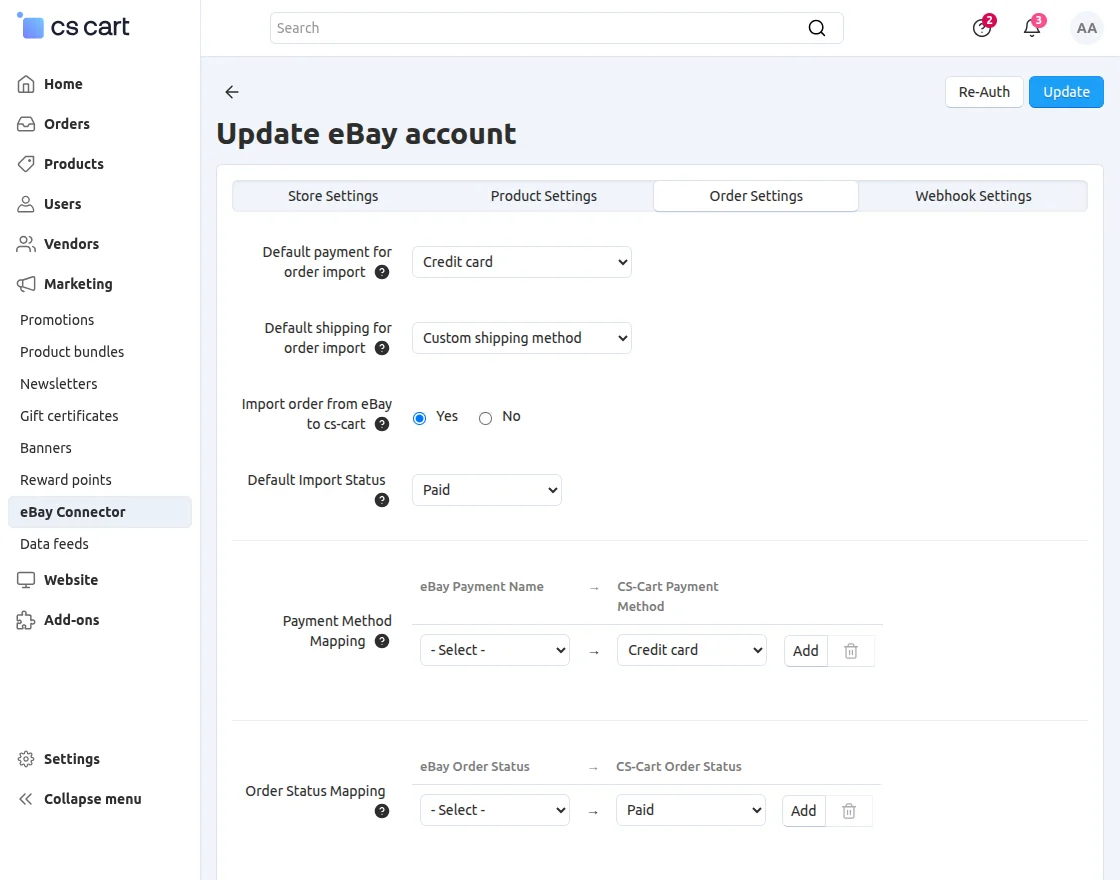The width and height of the screenshot is (1120, 880).
Task: Switch to the Product Settings tab
Action: [544, 196]
